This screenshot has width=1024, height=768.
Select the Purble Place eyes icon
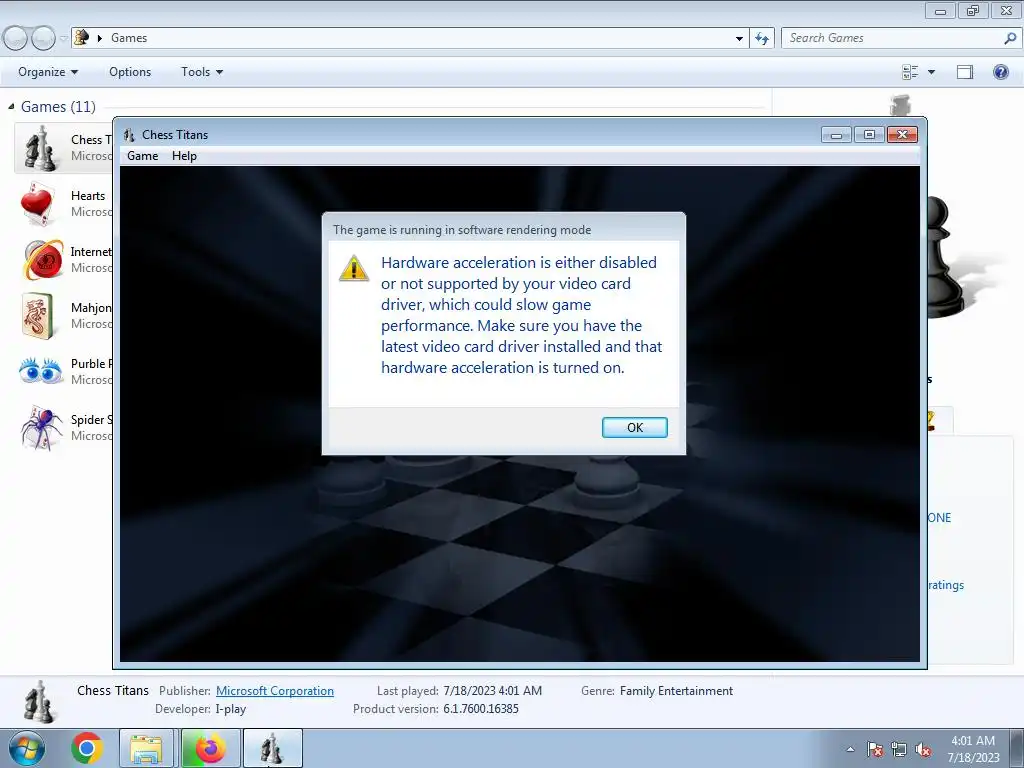[40, 371]
